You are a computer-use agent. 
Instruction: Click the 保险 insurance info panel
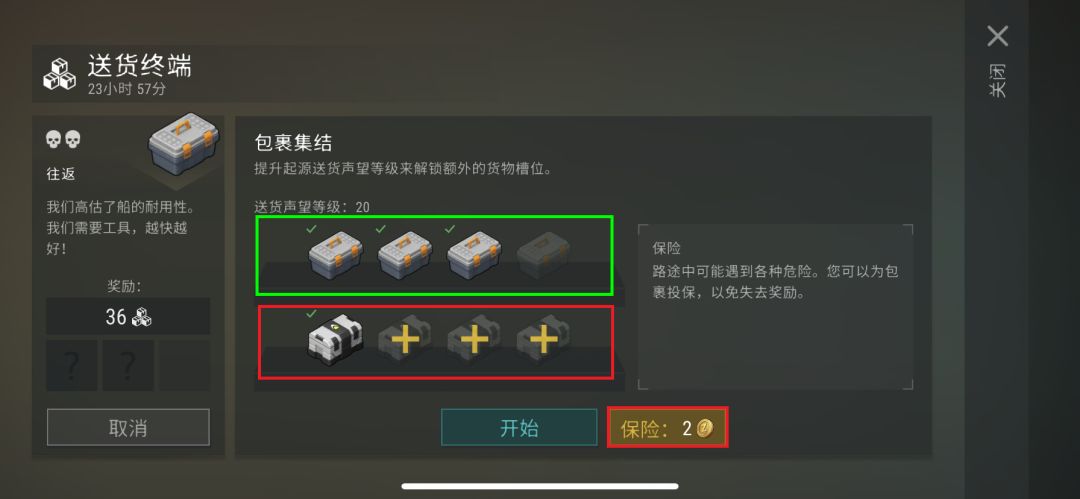pos(776,307)
